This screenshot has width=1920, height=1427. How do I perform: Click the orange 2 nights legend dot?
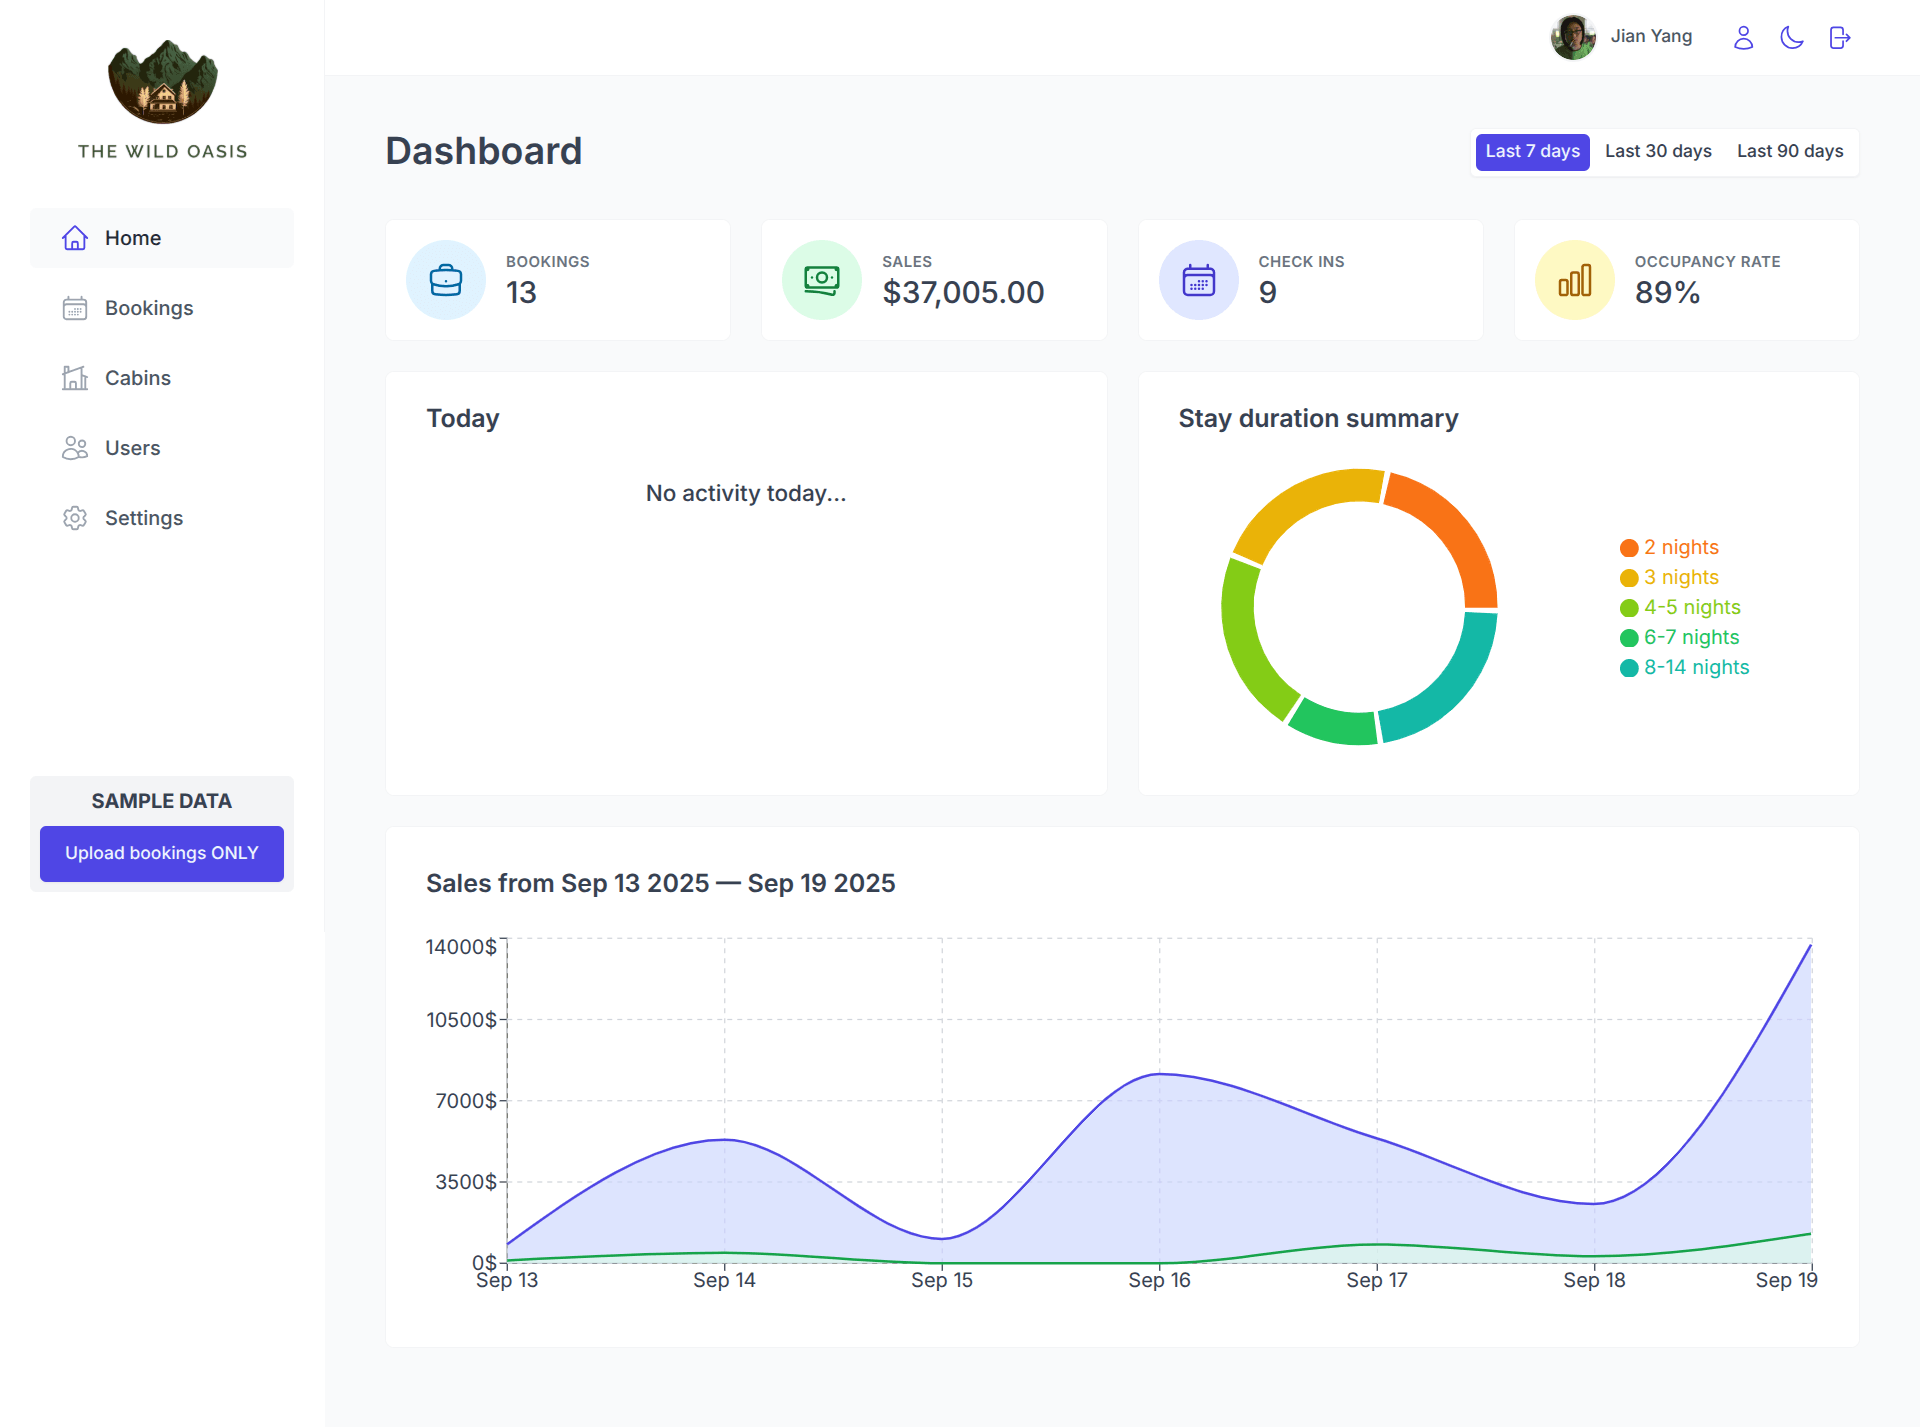tap(1629, 548)
